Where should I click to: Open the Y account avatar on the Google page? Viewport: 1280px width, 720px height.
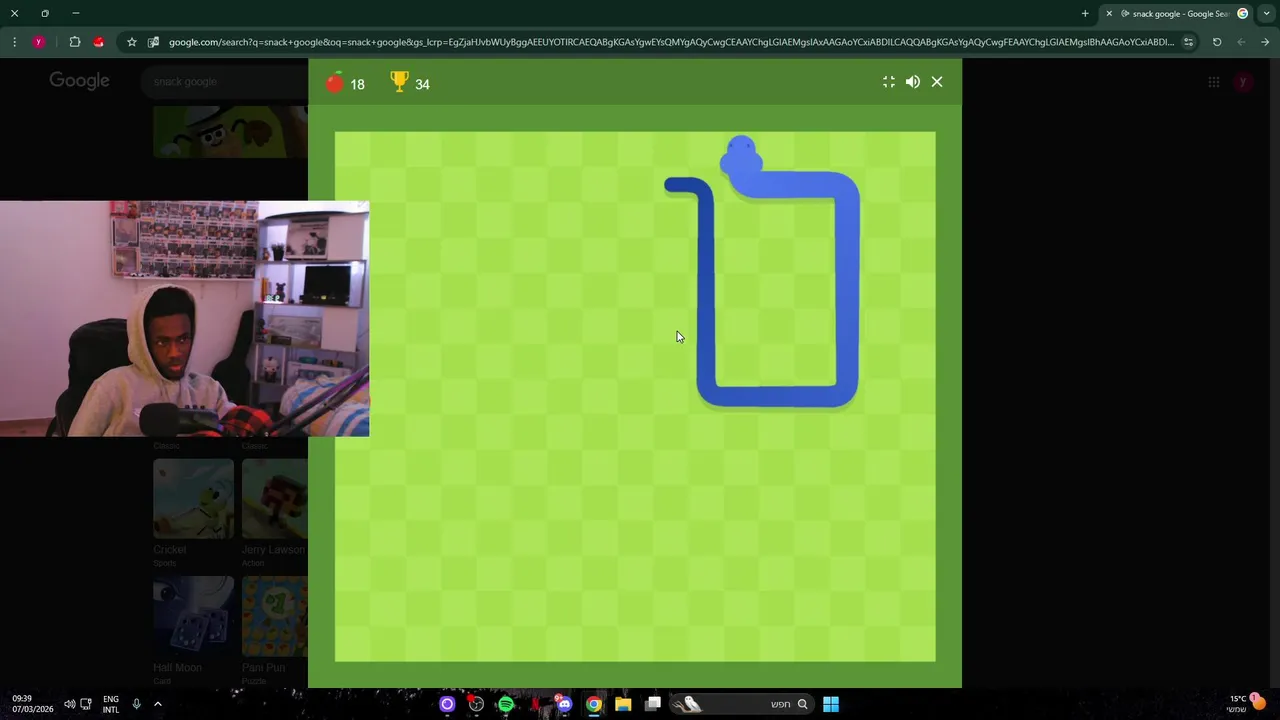point(1243,82)
